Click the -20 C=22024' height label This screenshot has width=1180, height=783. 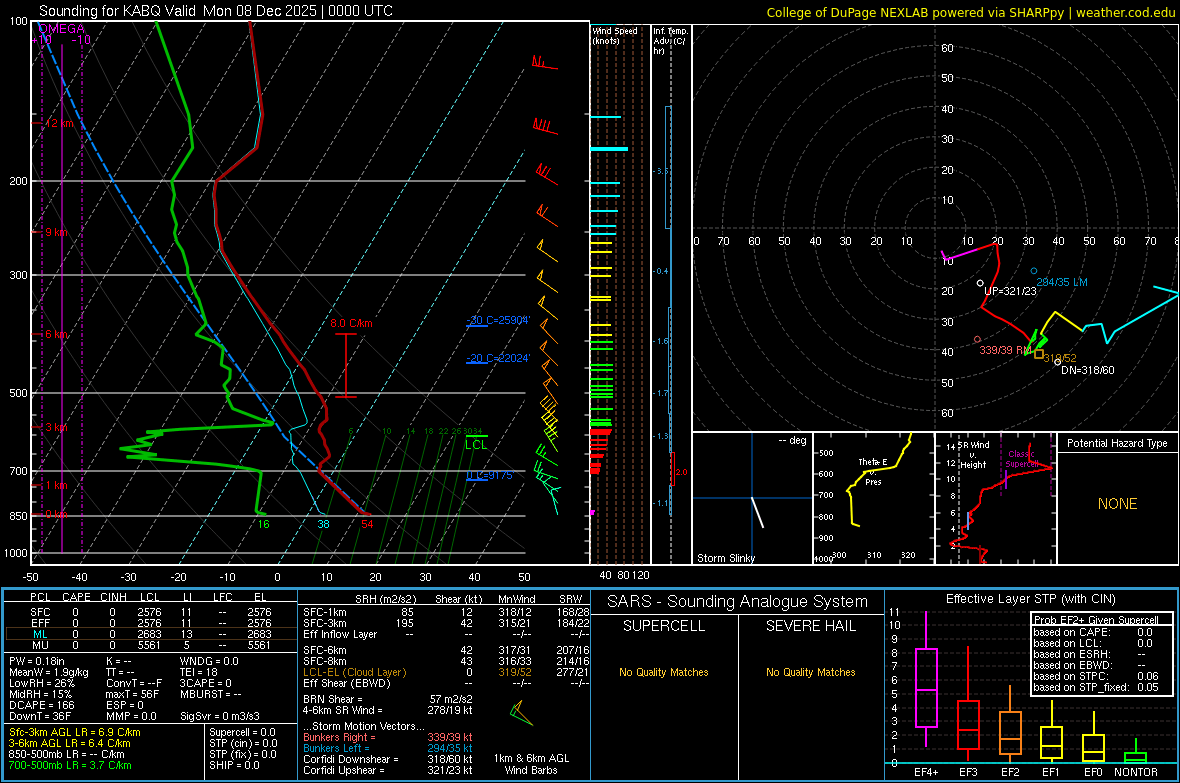pos(498,358)
